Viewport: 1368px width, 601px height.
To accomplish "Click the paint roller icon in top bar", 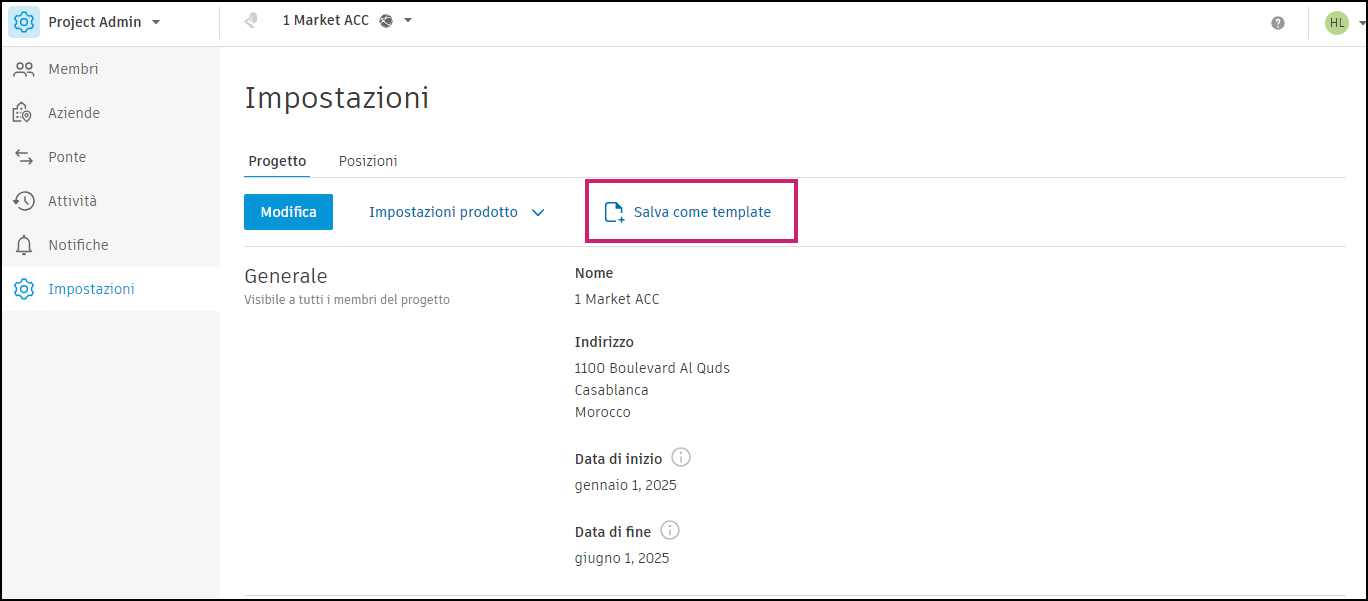I will point(251,19).
